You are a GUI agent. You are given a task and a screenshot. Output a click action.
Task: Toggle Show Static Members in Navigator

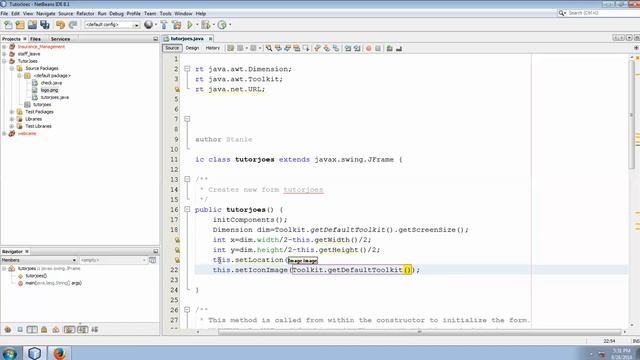pos(32,329)
